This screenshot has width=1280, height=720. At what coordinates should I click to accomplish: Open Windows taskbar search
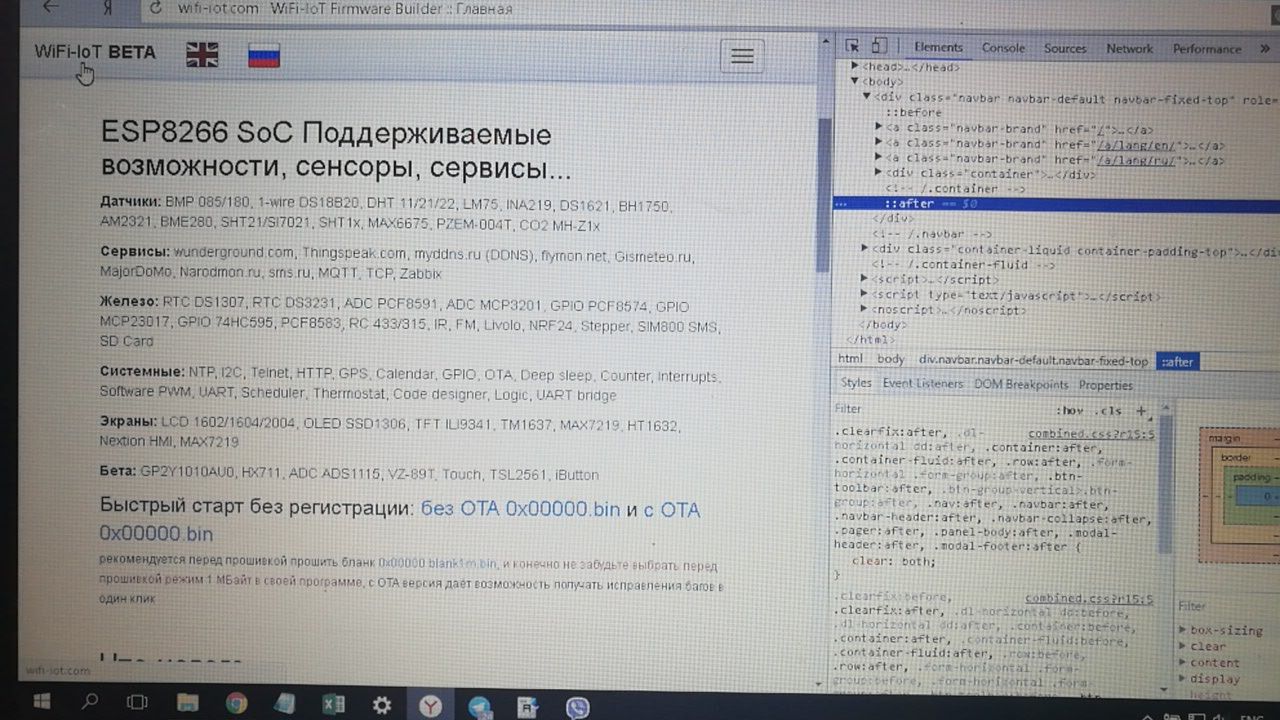point(90,701)
